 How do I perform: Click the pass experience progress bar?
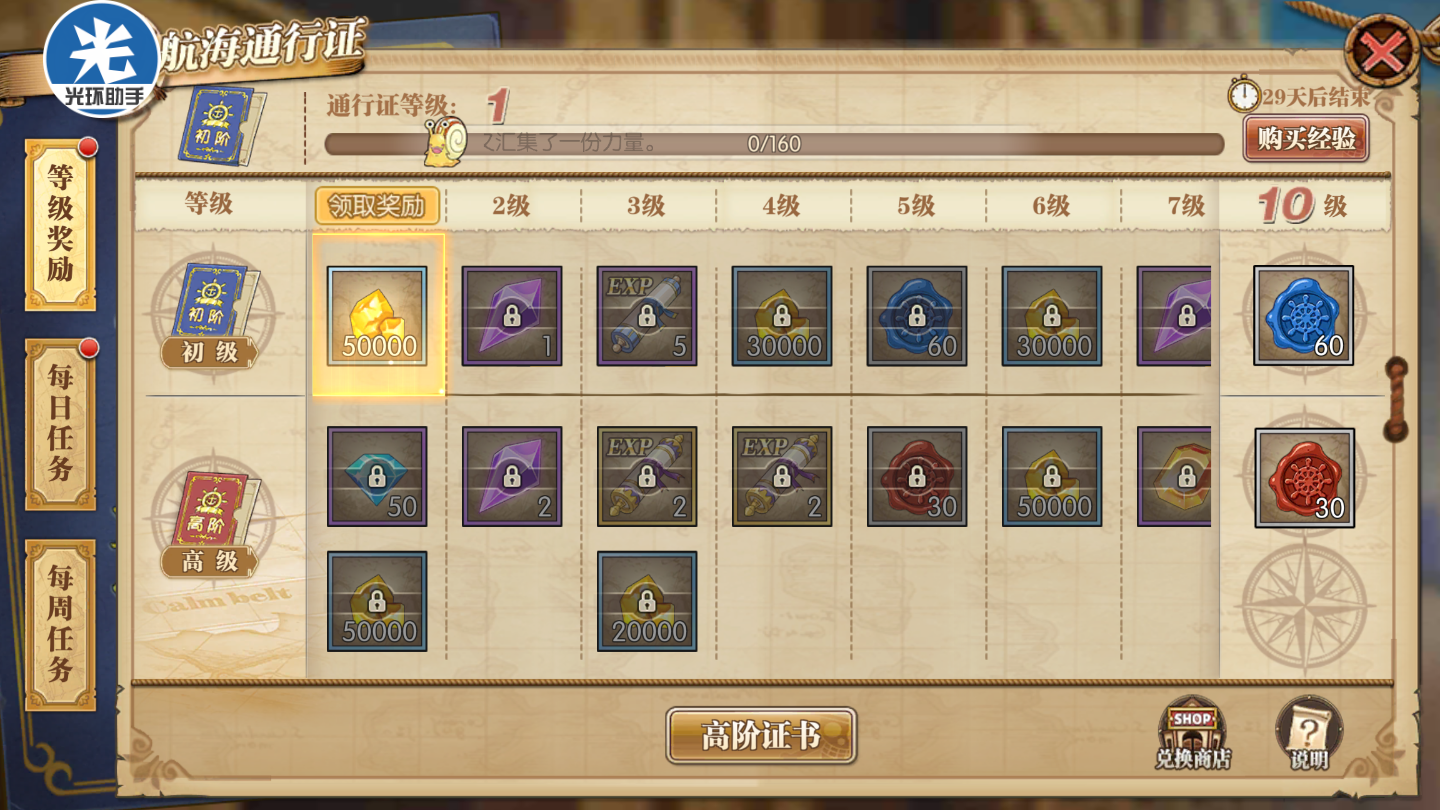click(x=774, y=144)
